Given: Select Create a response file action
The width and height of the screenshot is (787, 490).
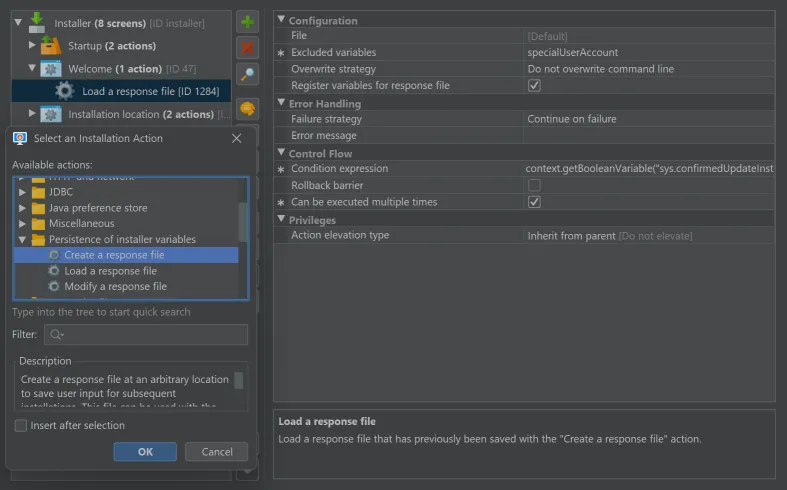Looking at the screenshot, I should click(126, 255).
